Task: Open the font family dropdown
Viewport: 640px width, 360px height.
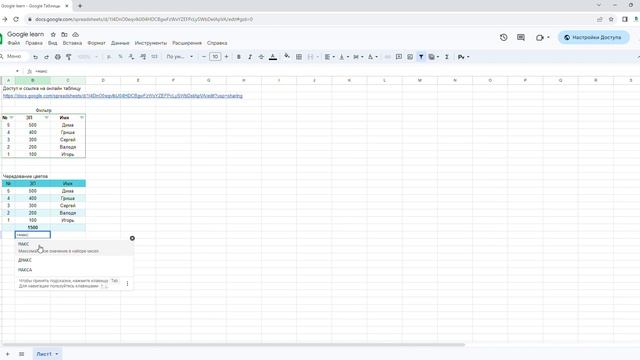Action: (x=180, y=57)
